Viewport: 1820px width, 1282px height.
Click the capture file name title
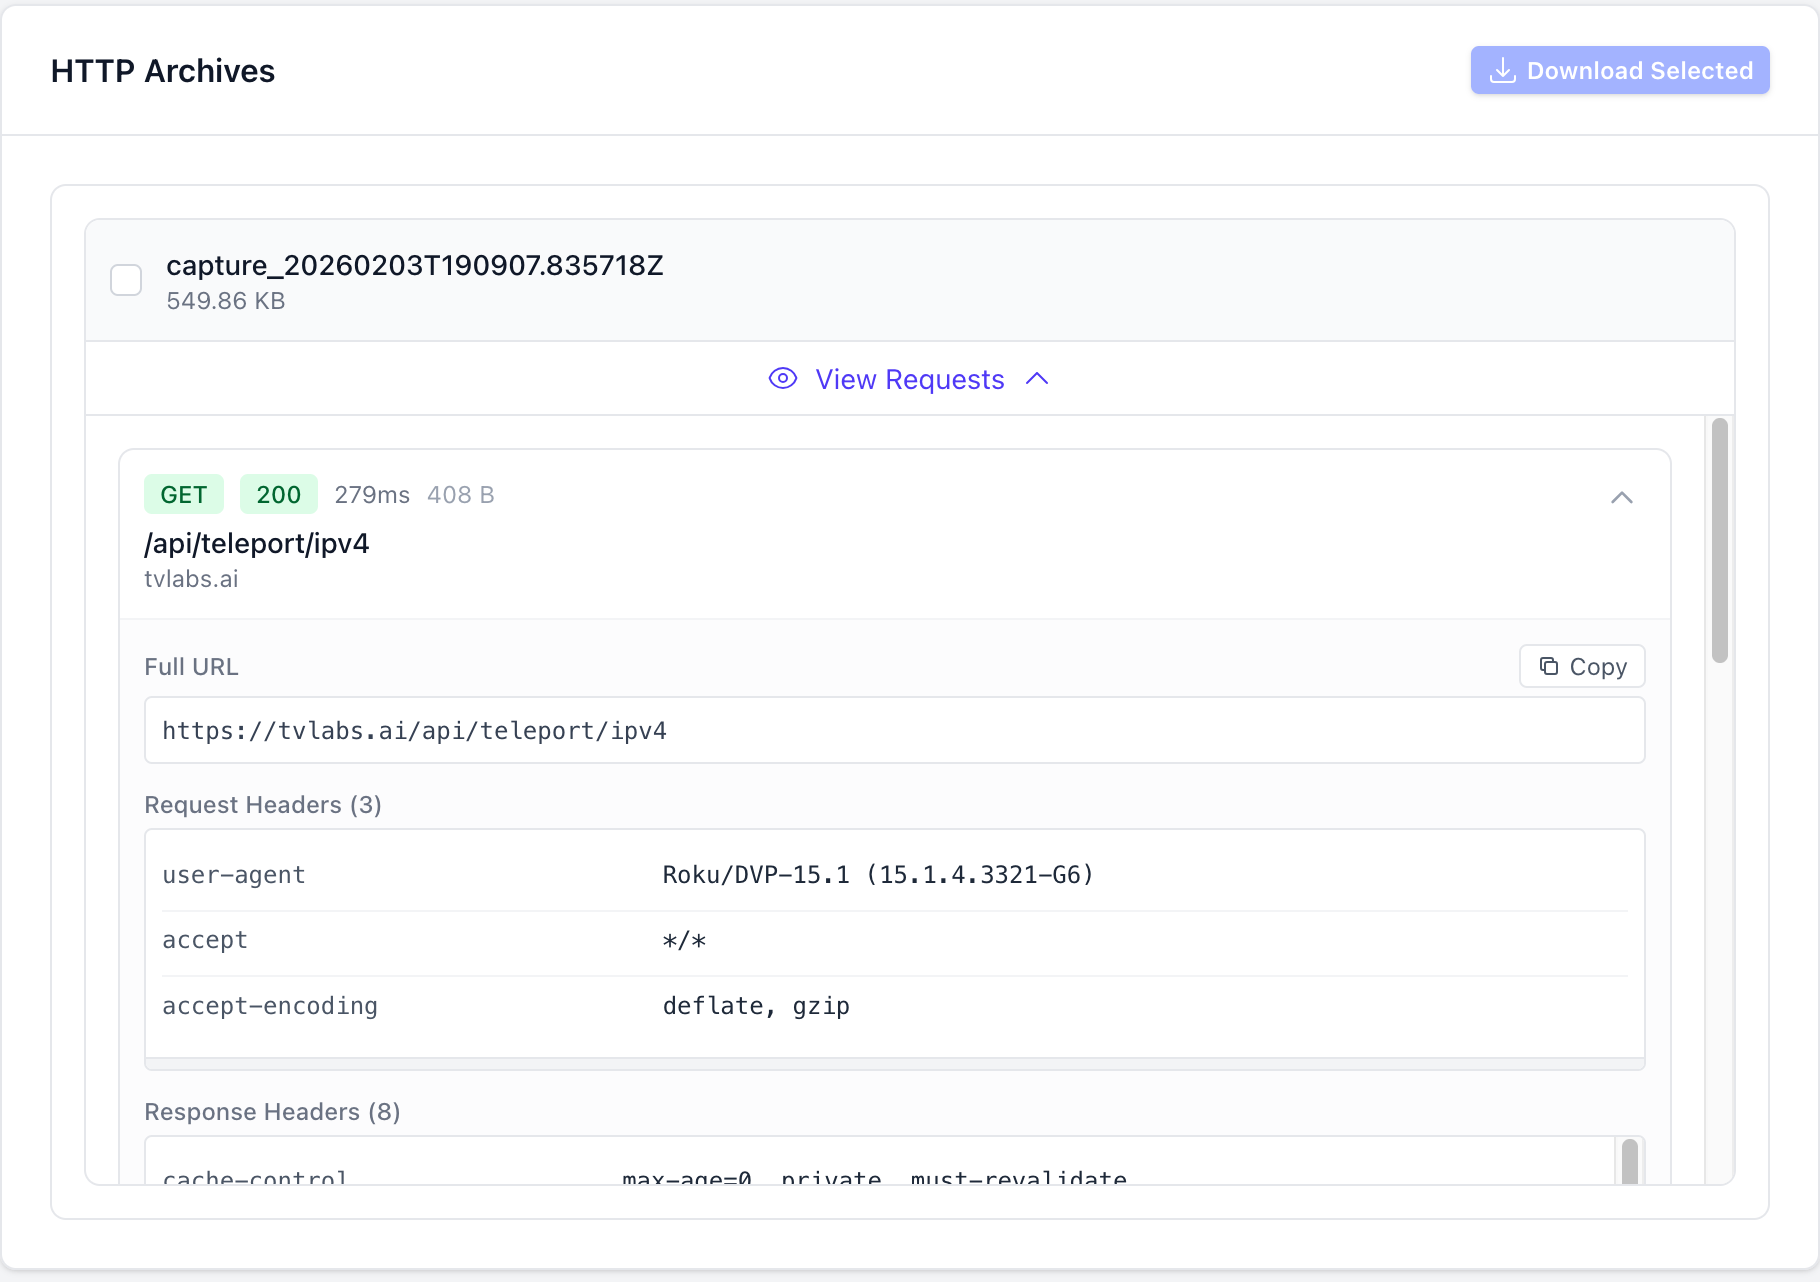point(414,266)
